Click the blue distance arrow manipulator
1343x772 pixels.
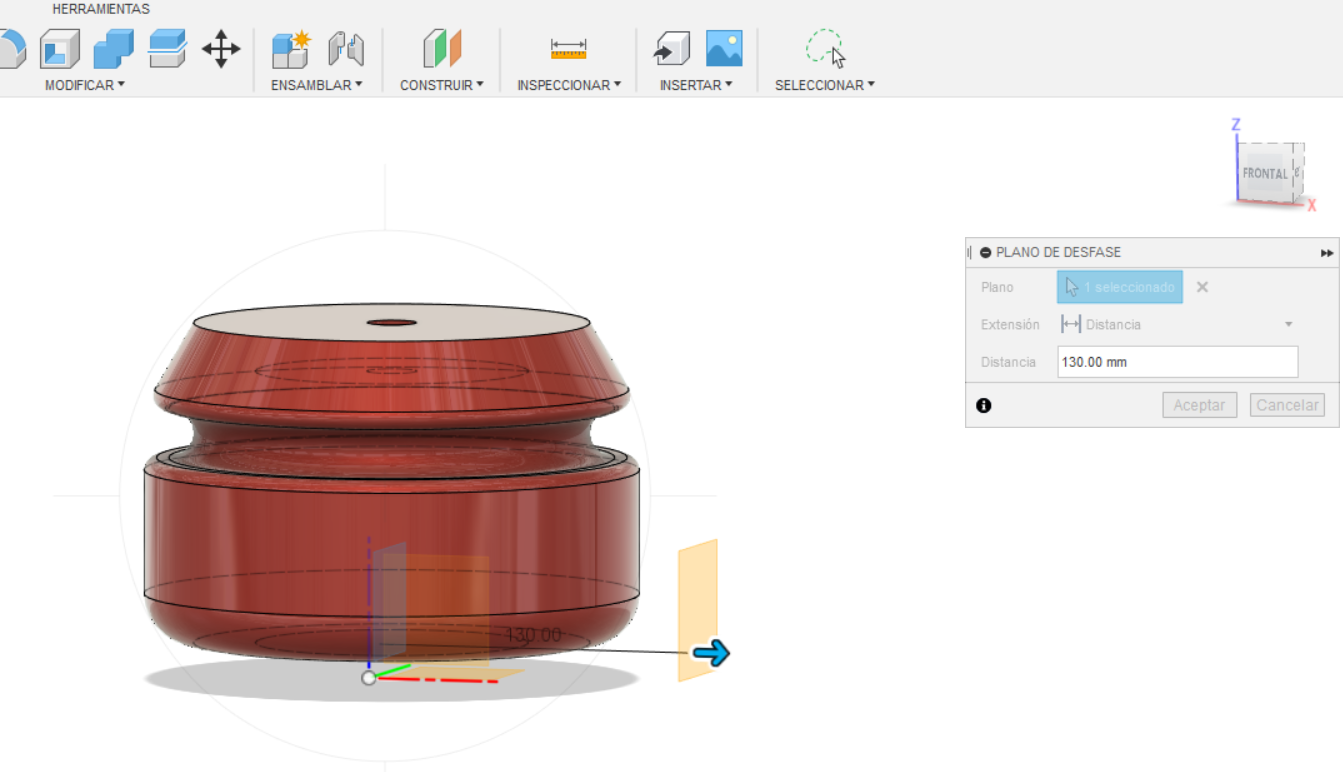point(711,654)
